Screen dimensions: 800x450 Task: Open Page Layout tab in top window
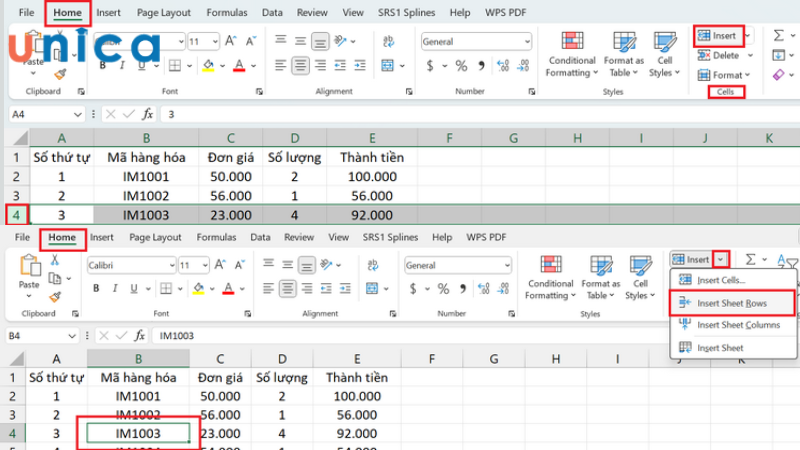click(x=164, y=13)
